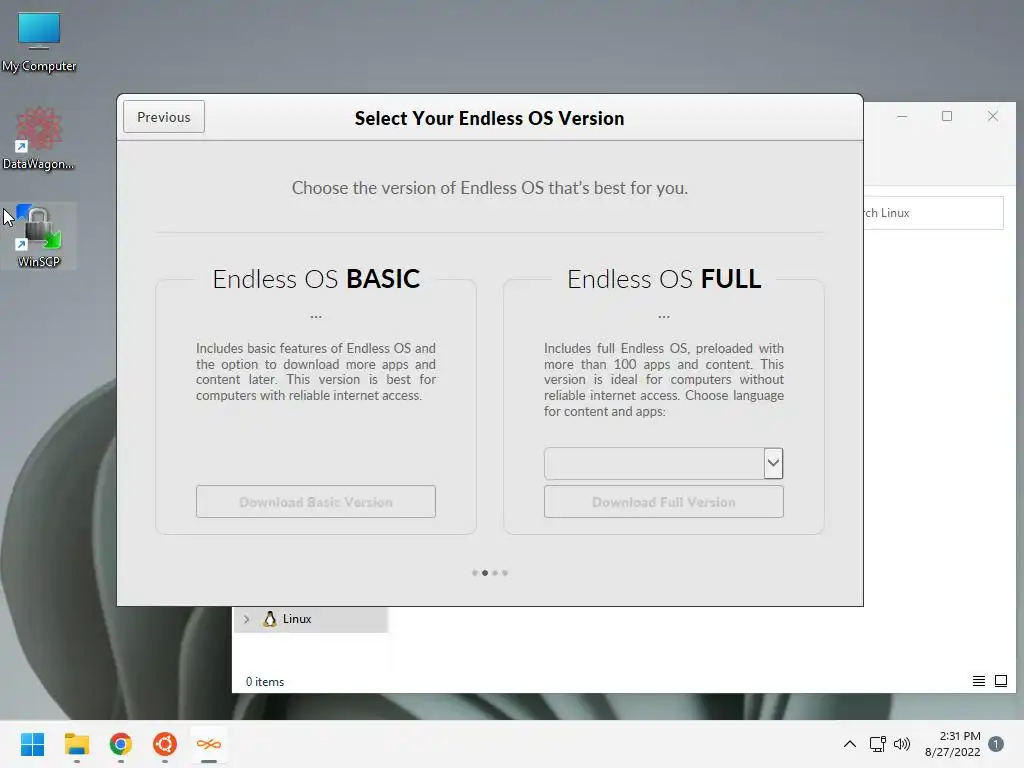Click the language selection combo box field
This screenshot has height=768, width=1024.
tap(664, 463)
